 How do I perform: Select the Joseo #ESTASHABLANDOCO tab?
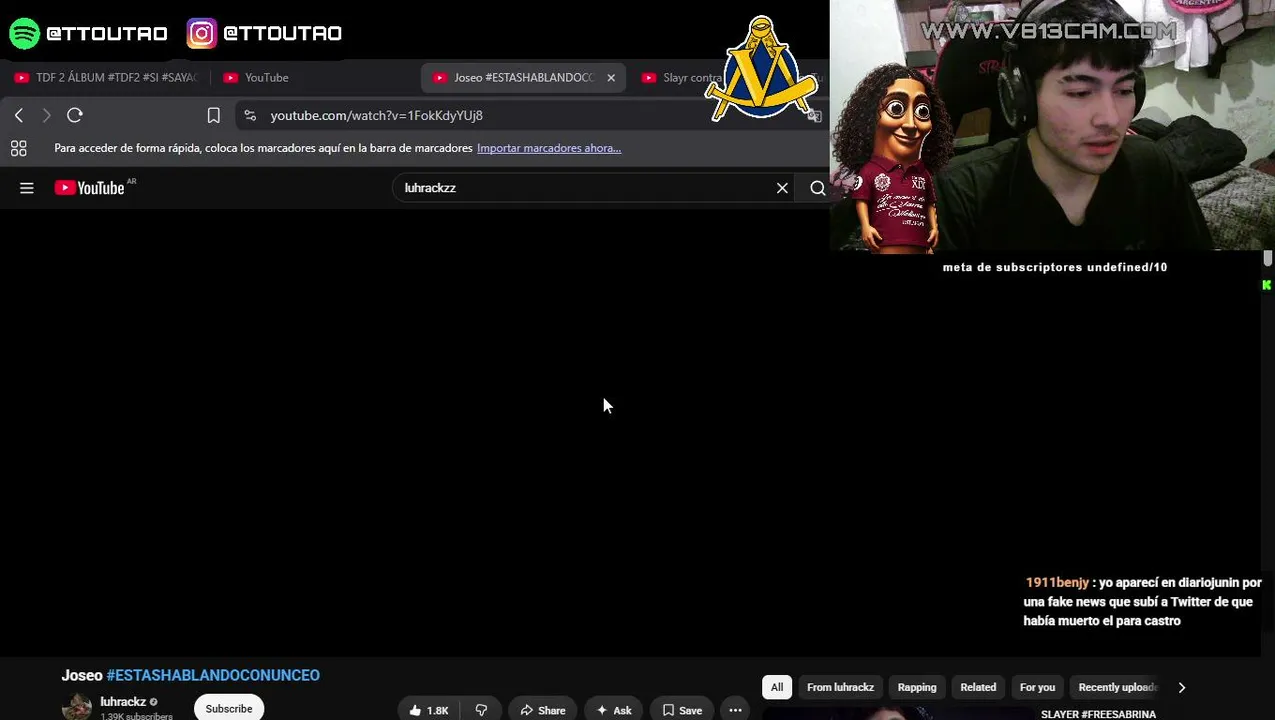point(522,78)
